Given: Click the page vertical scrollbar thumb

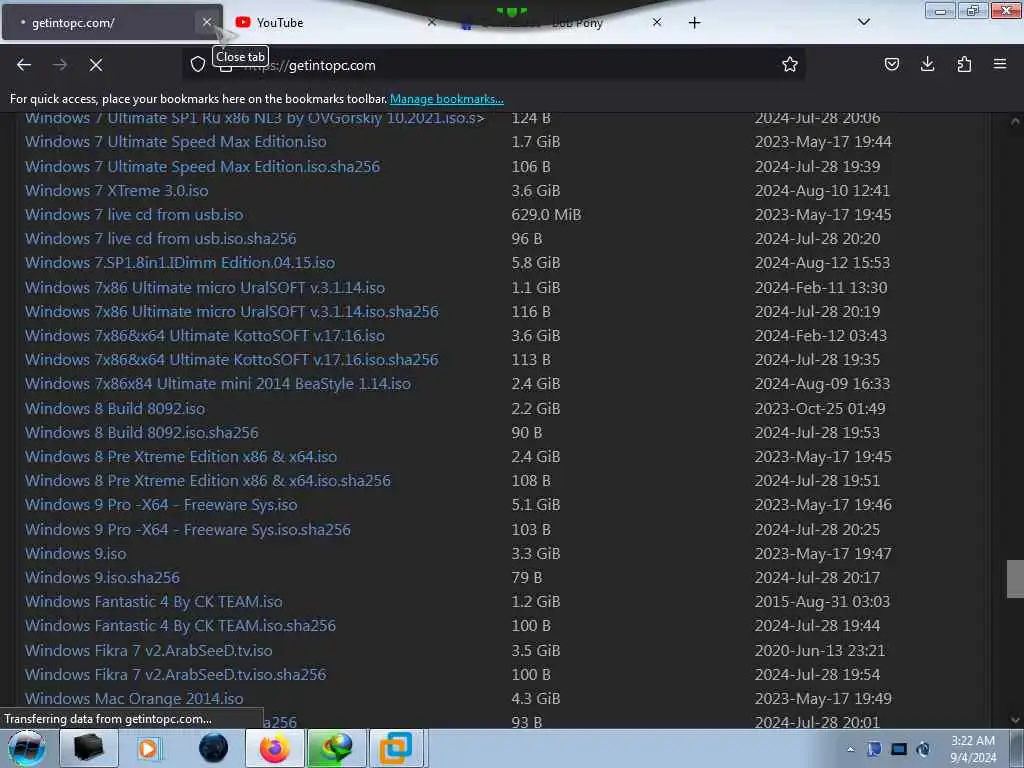Looking at the screenshot, I should click(x=1015, y=579).
